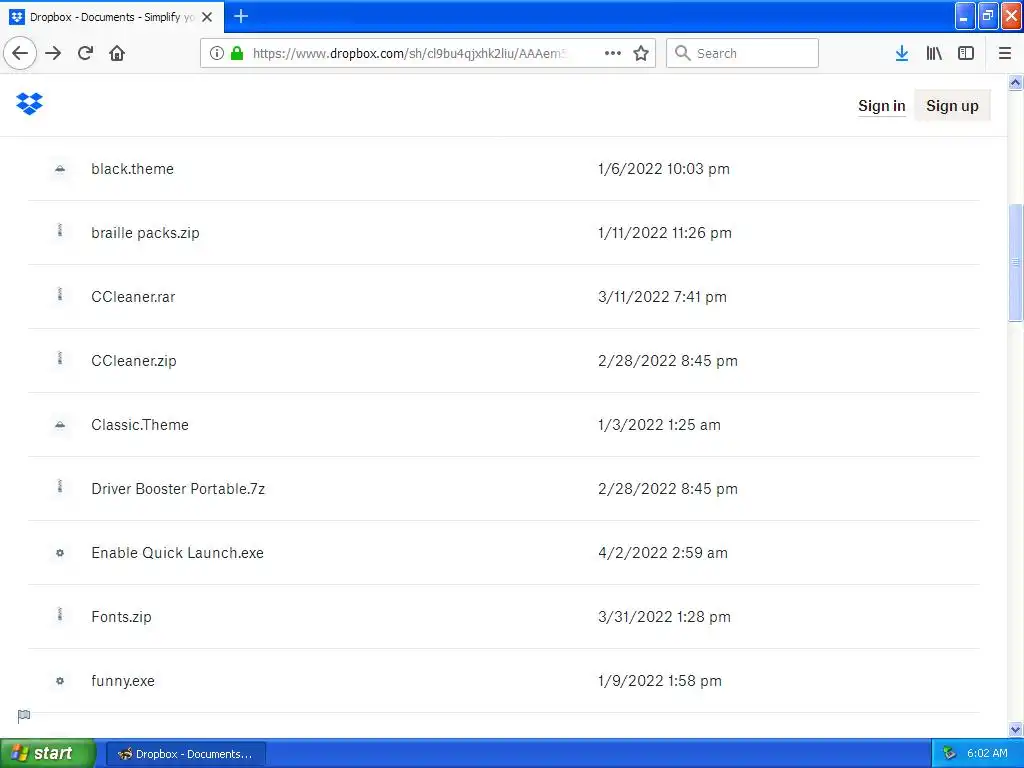Image resolution: width=1024 pixels, height=768 pixels.
Task: Click the date 1/3/2022 1:25 am
Action: coord(660,425)
